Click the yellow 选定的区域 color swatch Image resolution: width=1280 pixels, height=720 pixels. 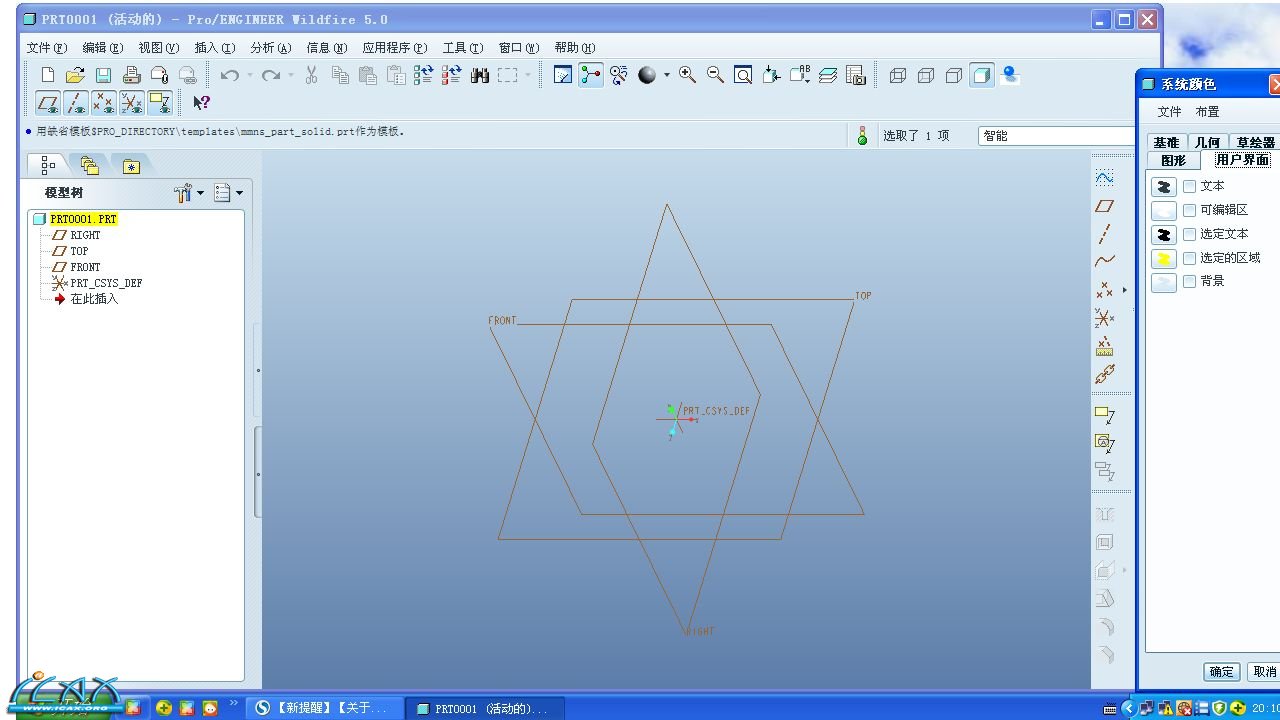tap(1164, 258)
